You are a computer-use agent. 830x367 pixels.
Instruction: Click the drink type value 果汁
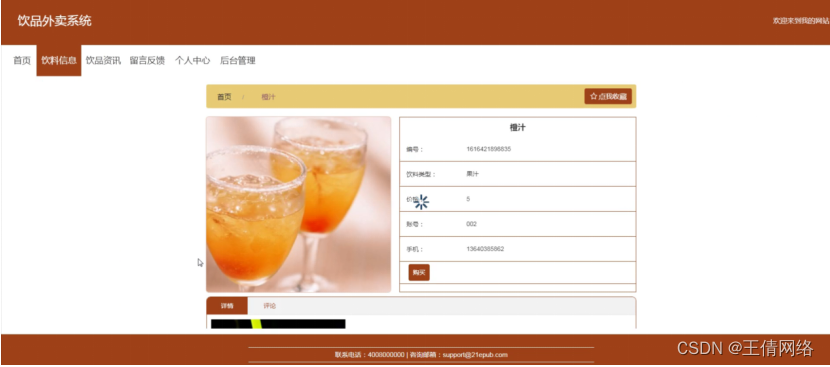pyautogui.click(x=472, y=174)
